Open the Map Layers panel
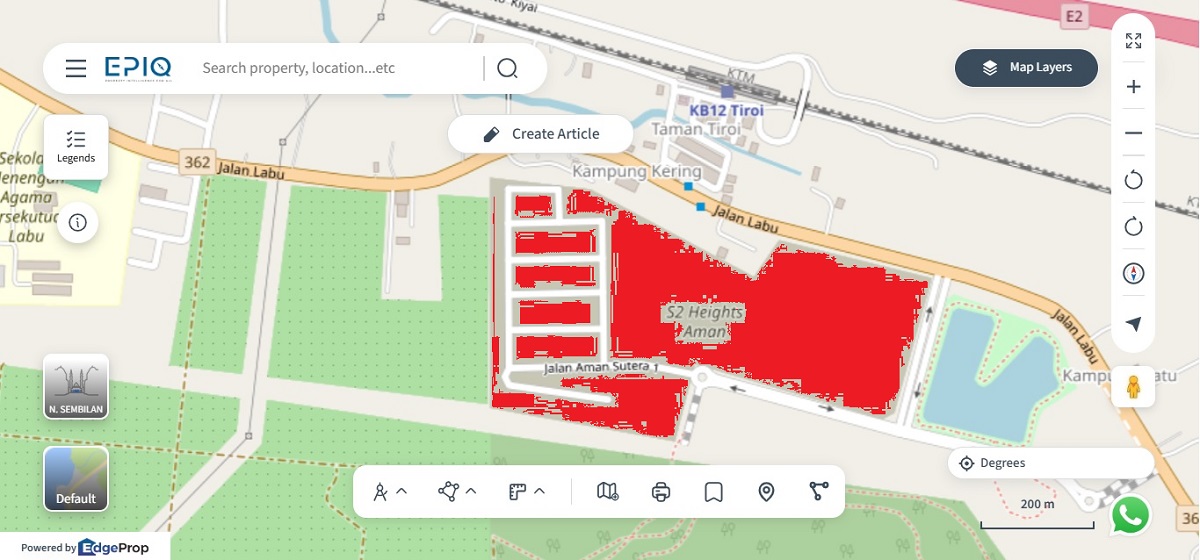The image size is (1200, 560). click(x=1026, y=68)
